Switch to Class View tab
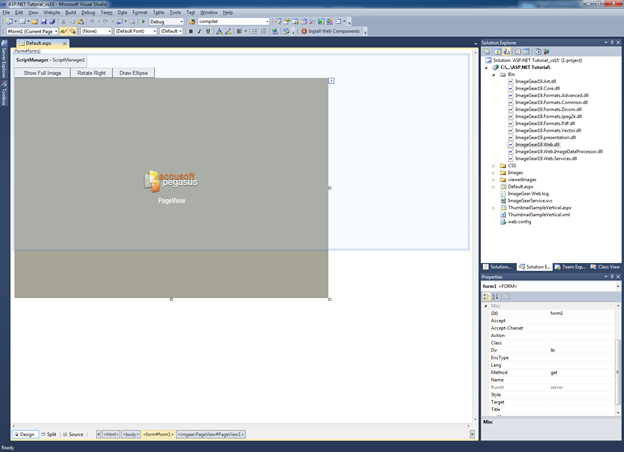Viewport: 624px width, 452px height. (605, 267)
